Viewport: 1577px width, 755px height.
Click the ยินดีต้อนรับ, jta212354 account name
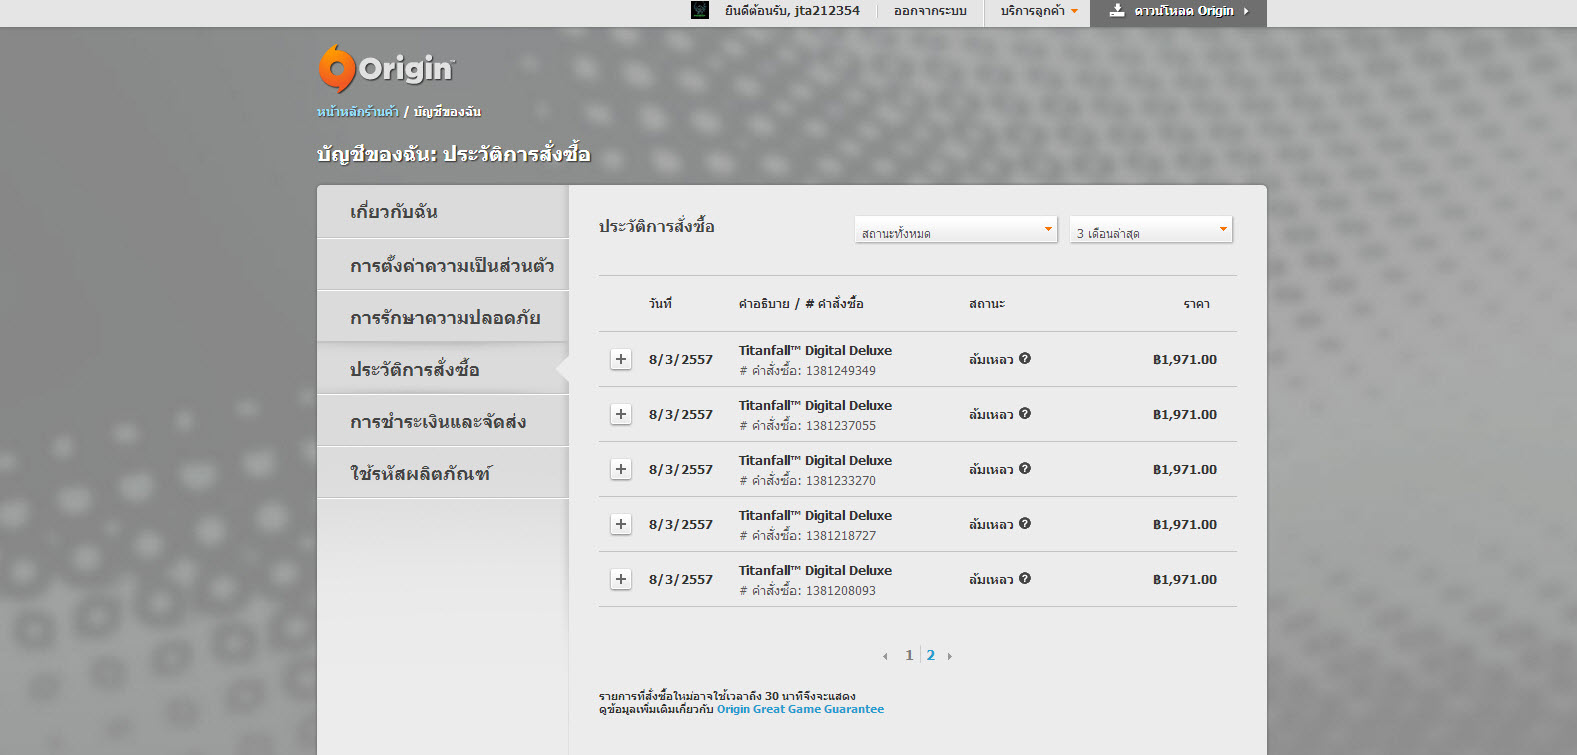coord(792,11)
